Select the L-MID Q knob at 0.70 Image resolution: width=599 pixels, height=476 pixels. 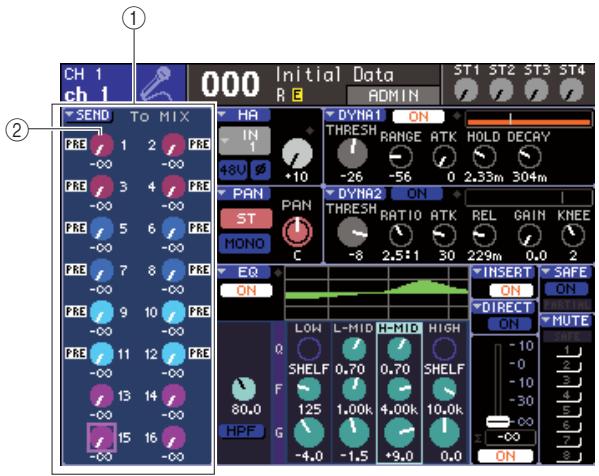(354, 348)
